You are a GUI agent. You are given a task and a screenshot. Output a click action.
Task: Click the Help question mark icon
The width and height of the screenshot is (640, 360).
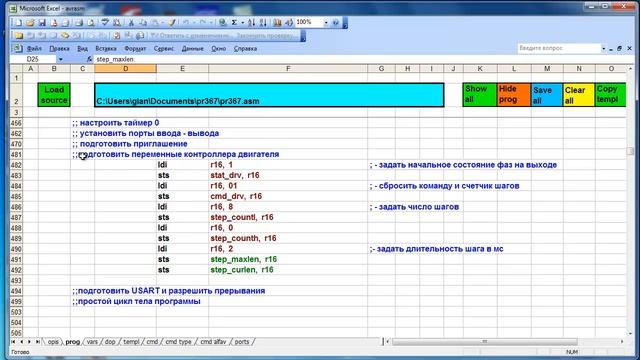[x=336, y=23]
